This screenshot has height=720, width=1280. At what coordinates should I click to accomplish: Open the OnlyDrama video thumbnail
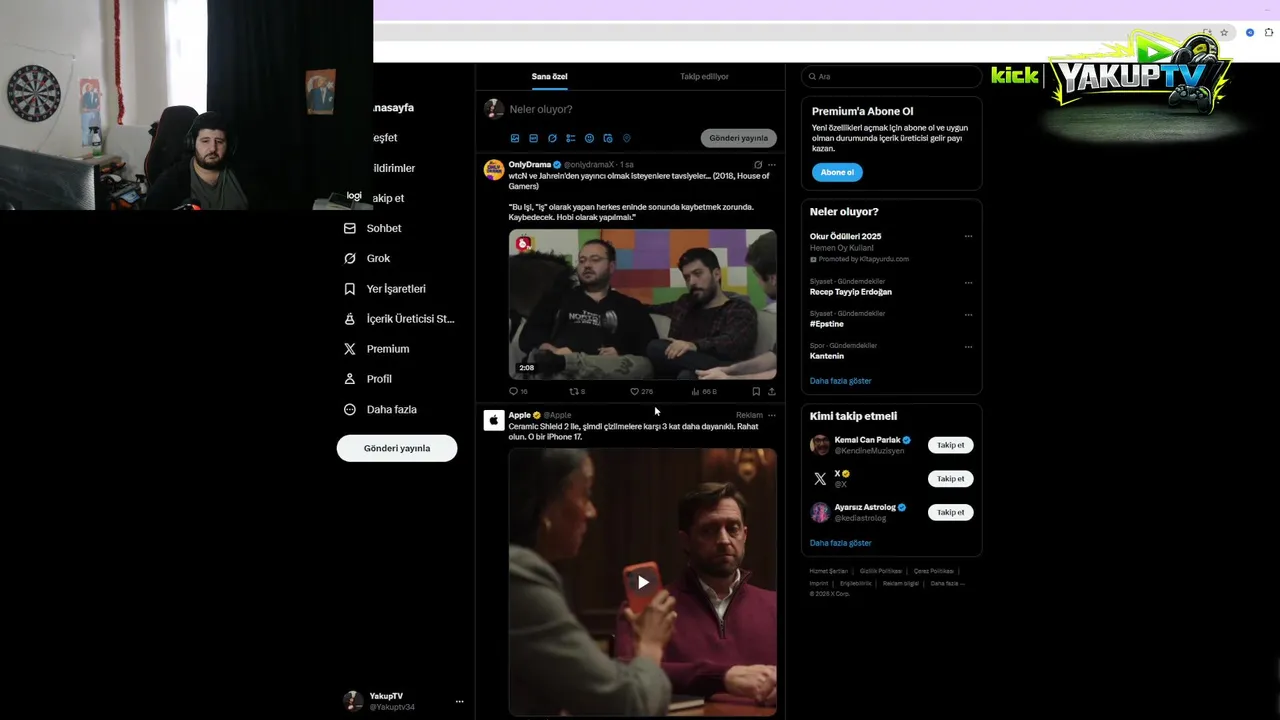[x=642, y=304]
